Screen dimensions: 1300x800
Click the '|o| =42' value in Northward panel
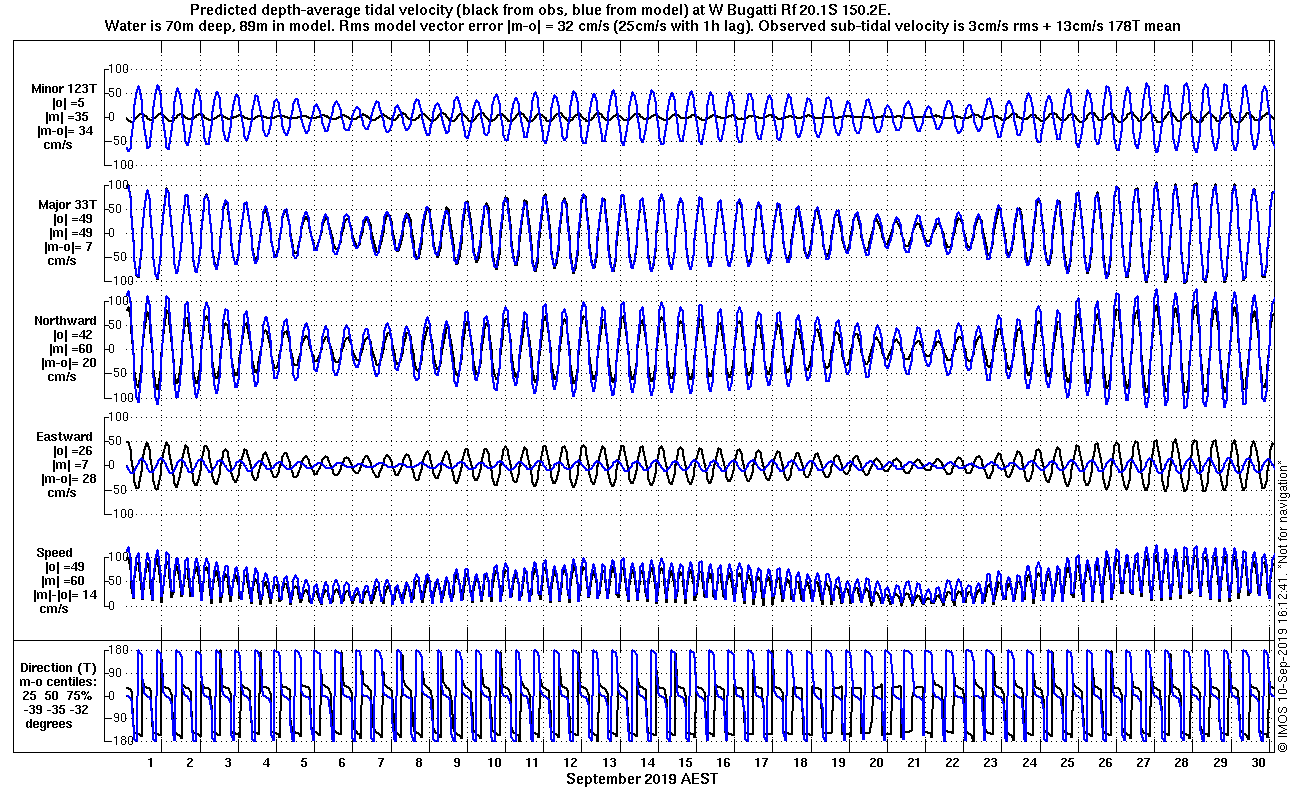tap(72, 335)
